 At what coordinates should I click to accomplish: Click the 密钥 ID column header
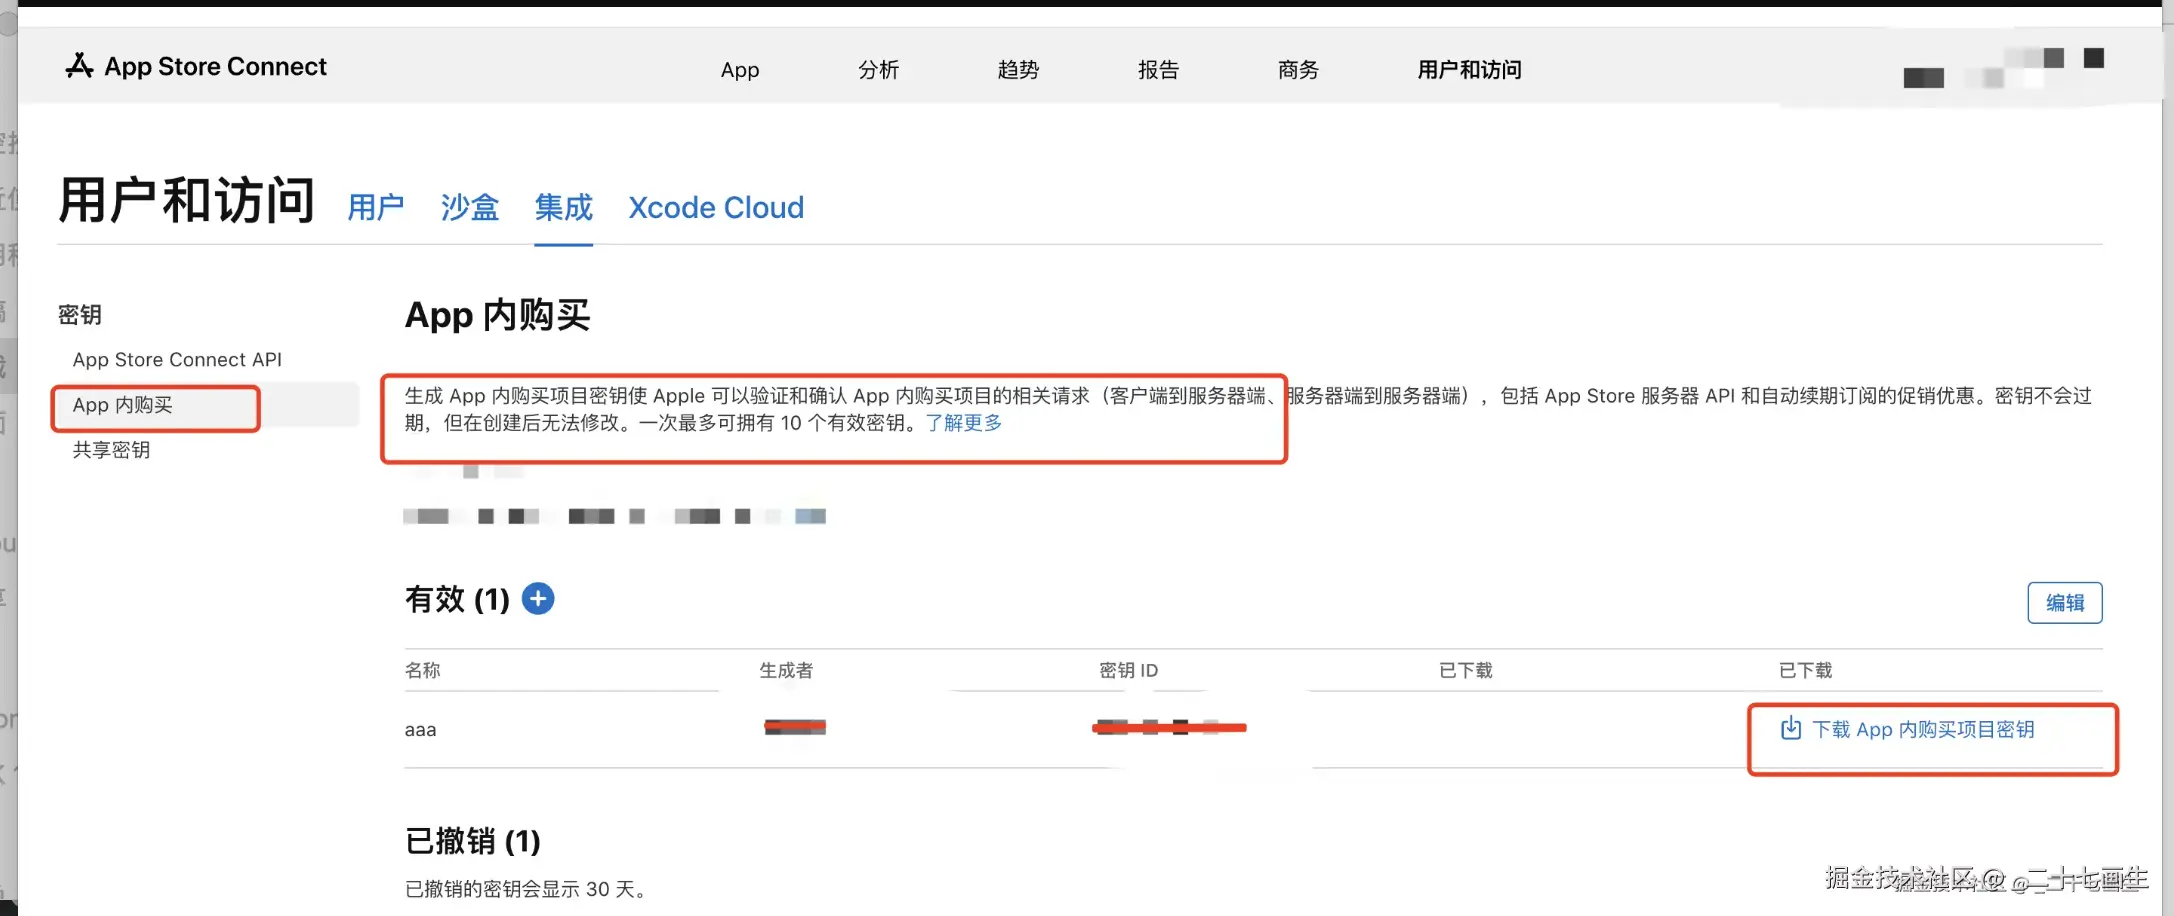pyautogui.click(x=1128, y=670)
